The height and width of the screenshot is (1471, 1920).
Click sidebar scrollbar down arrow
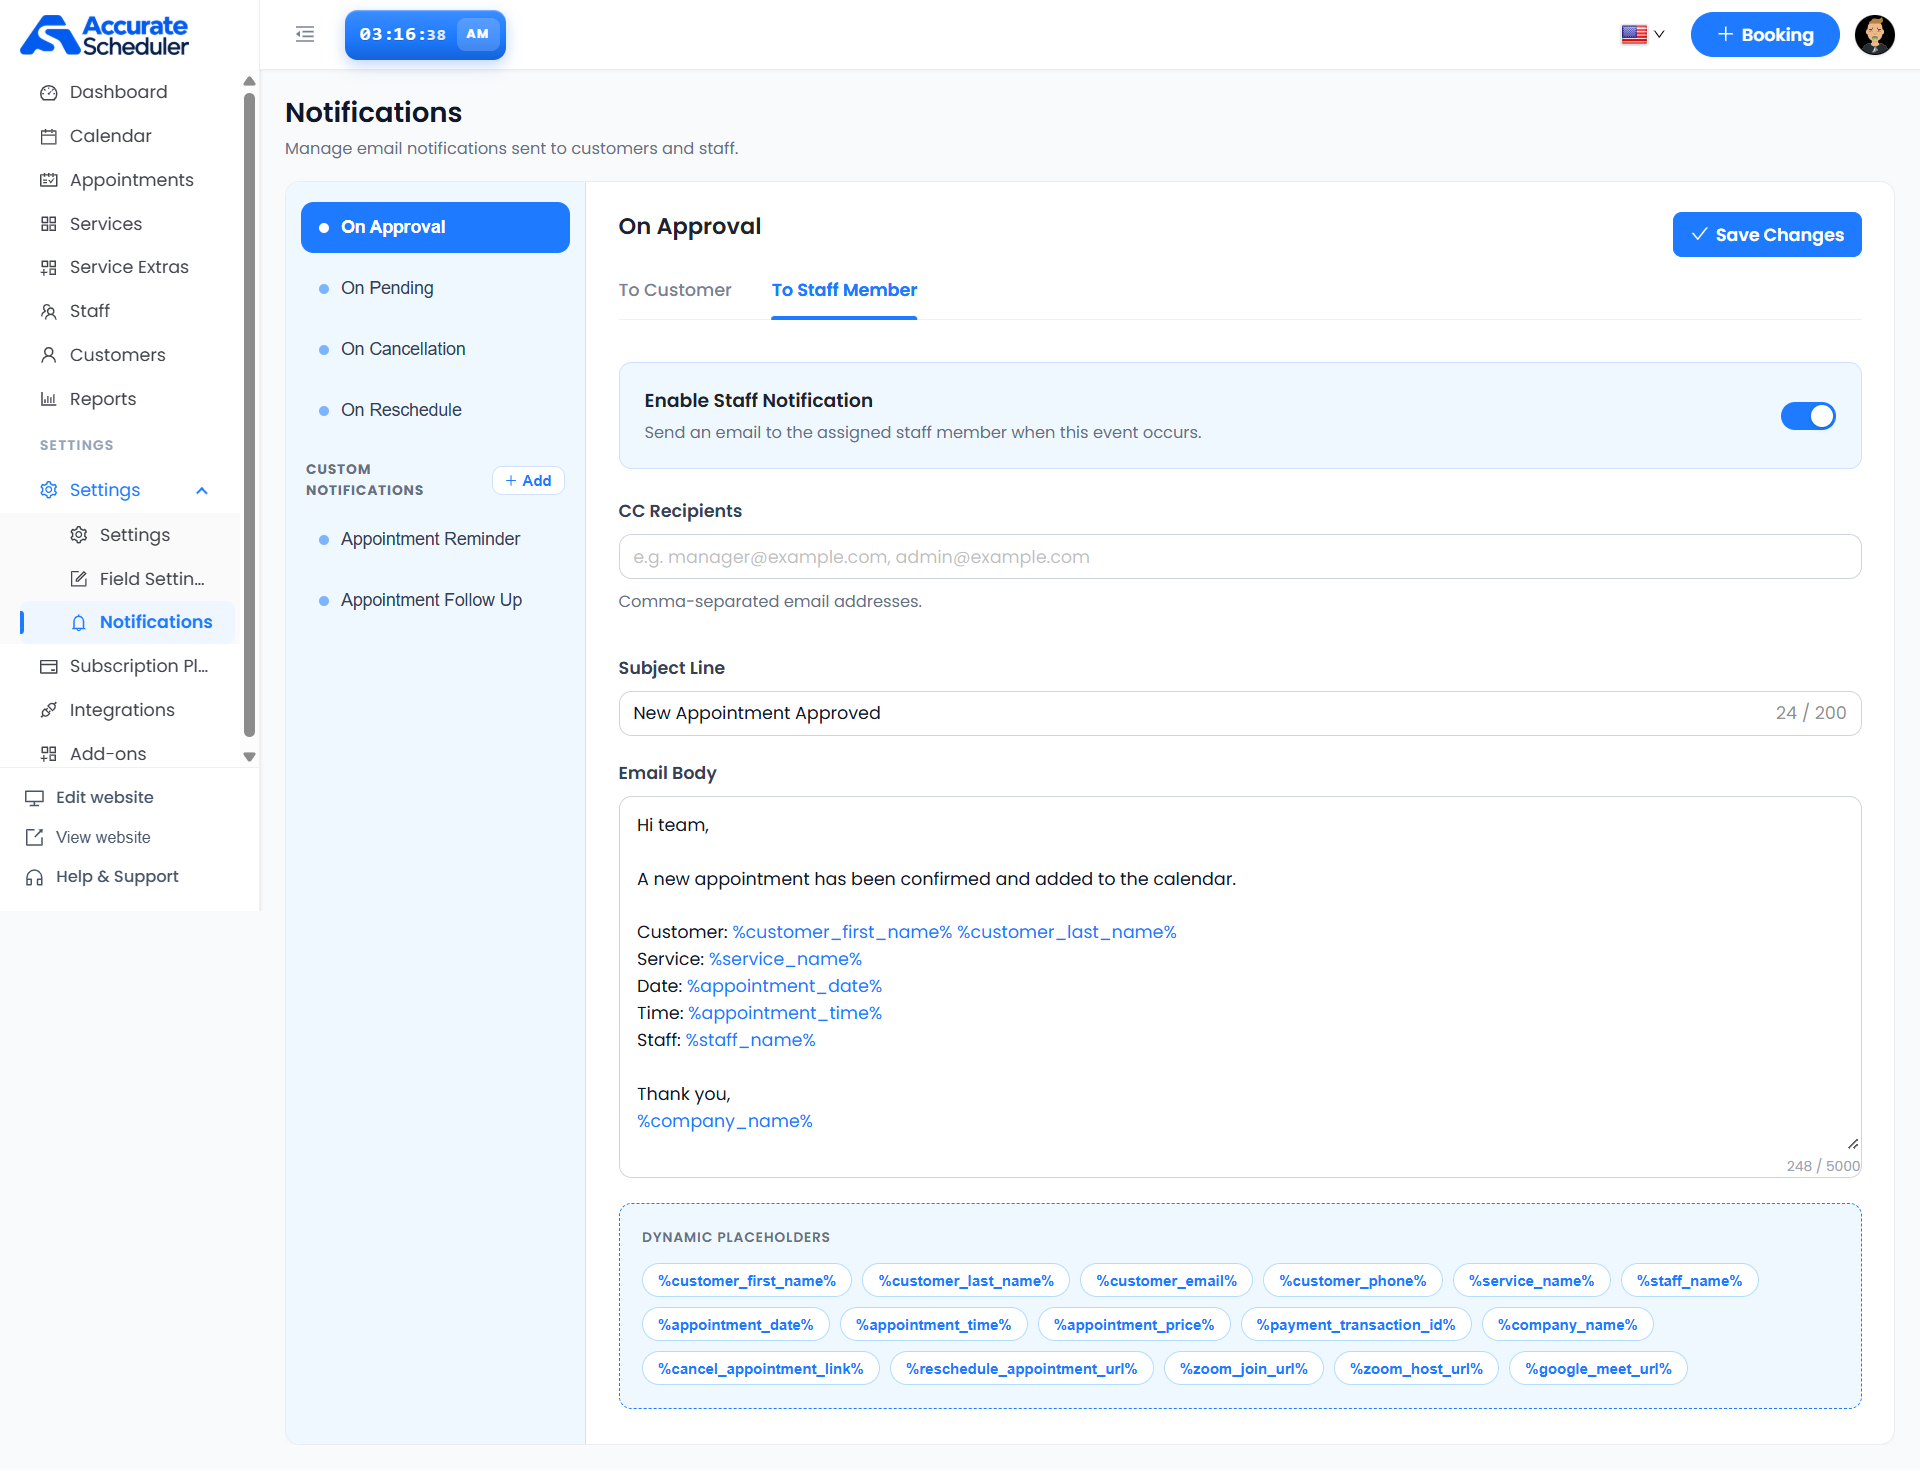249,758
